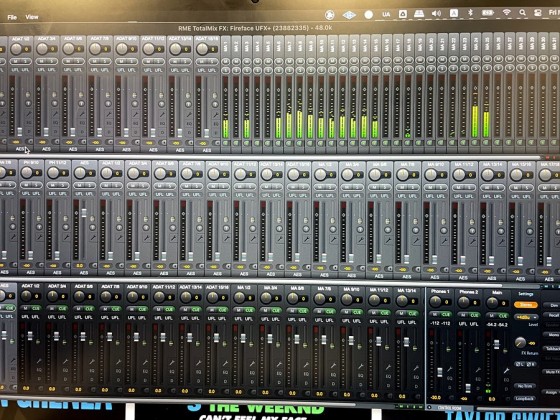Click the Mute FX button
Viewport: 560px width, 420px height.
tap(552, 372)
